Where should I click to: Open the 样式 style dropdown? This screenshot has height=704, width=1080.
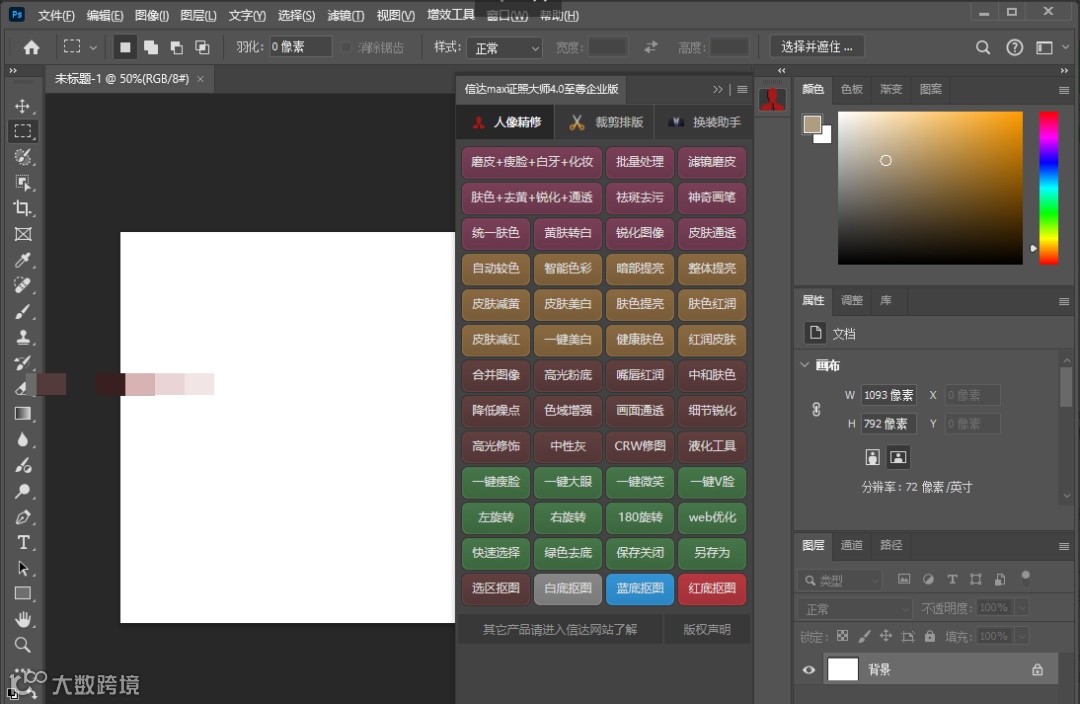(x=505, y=48)
